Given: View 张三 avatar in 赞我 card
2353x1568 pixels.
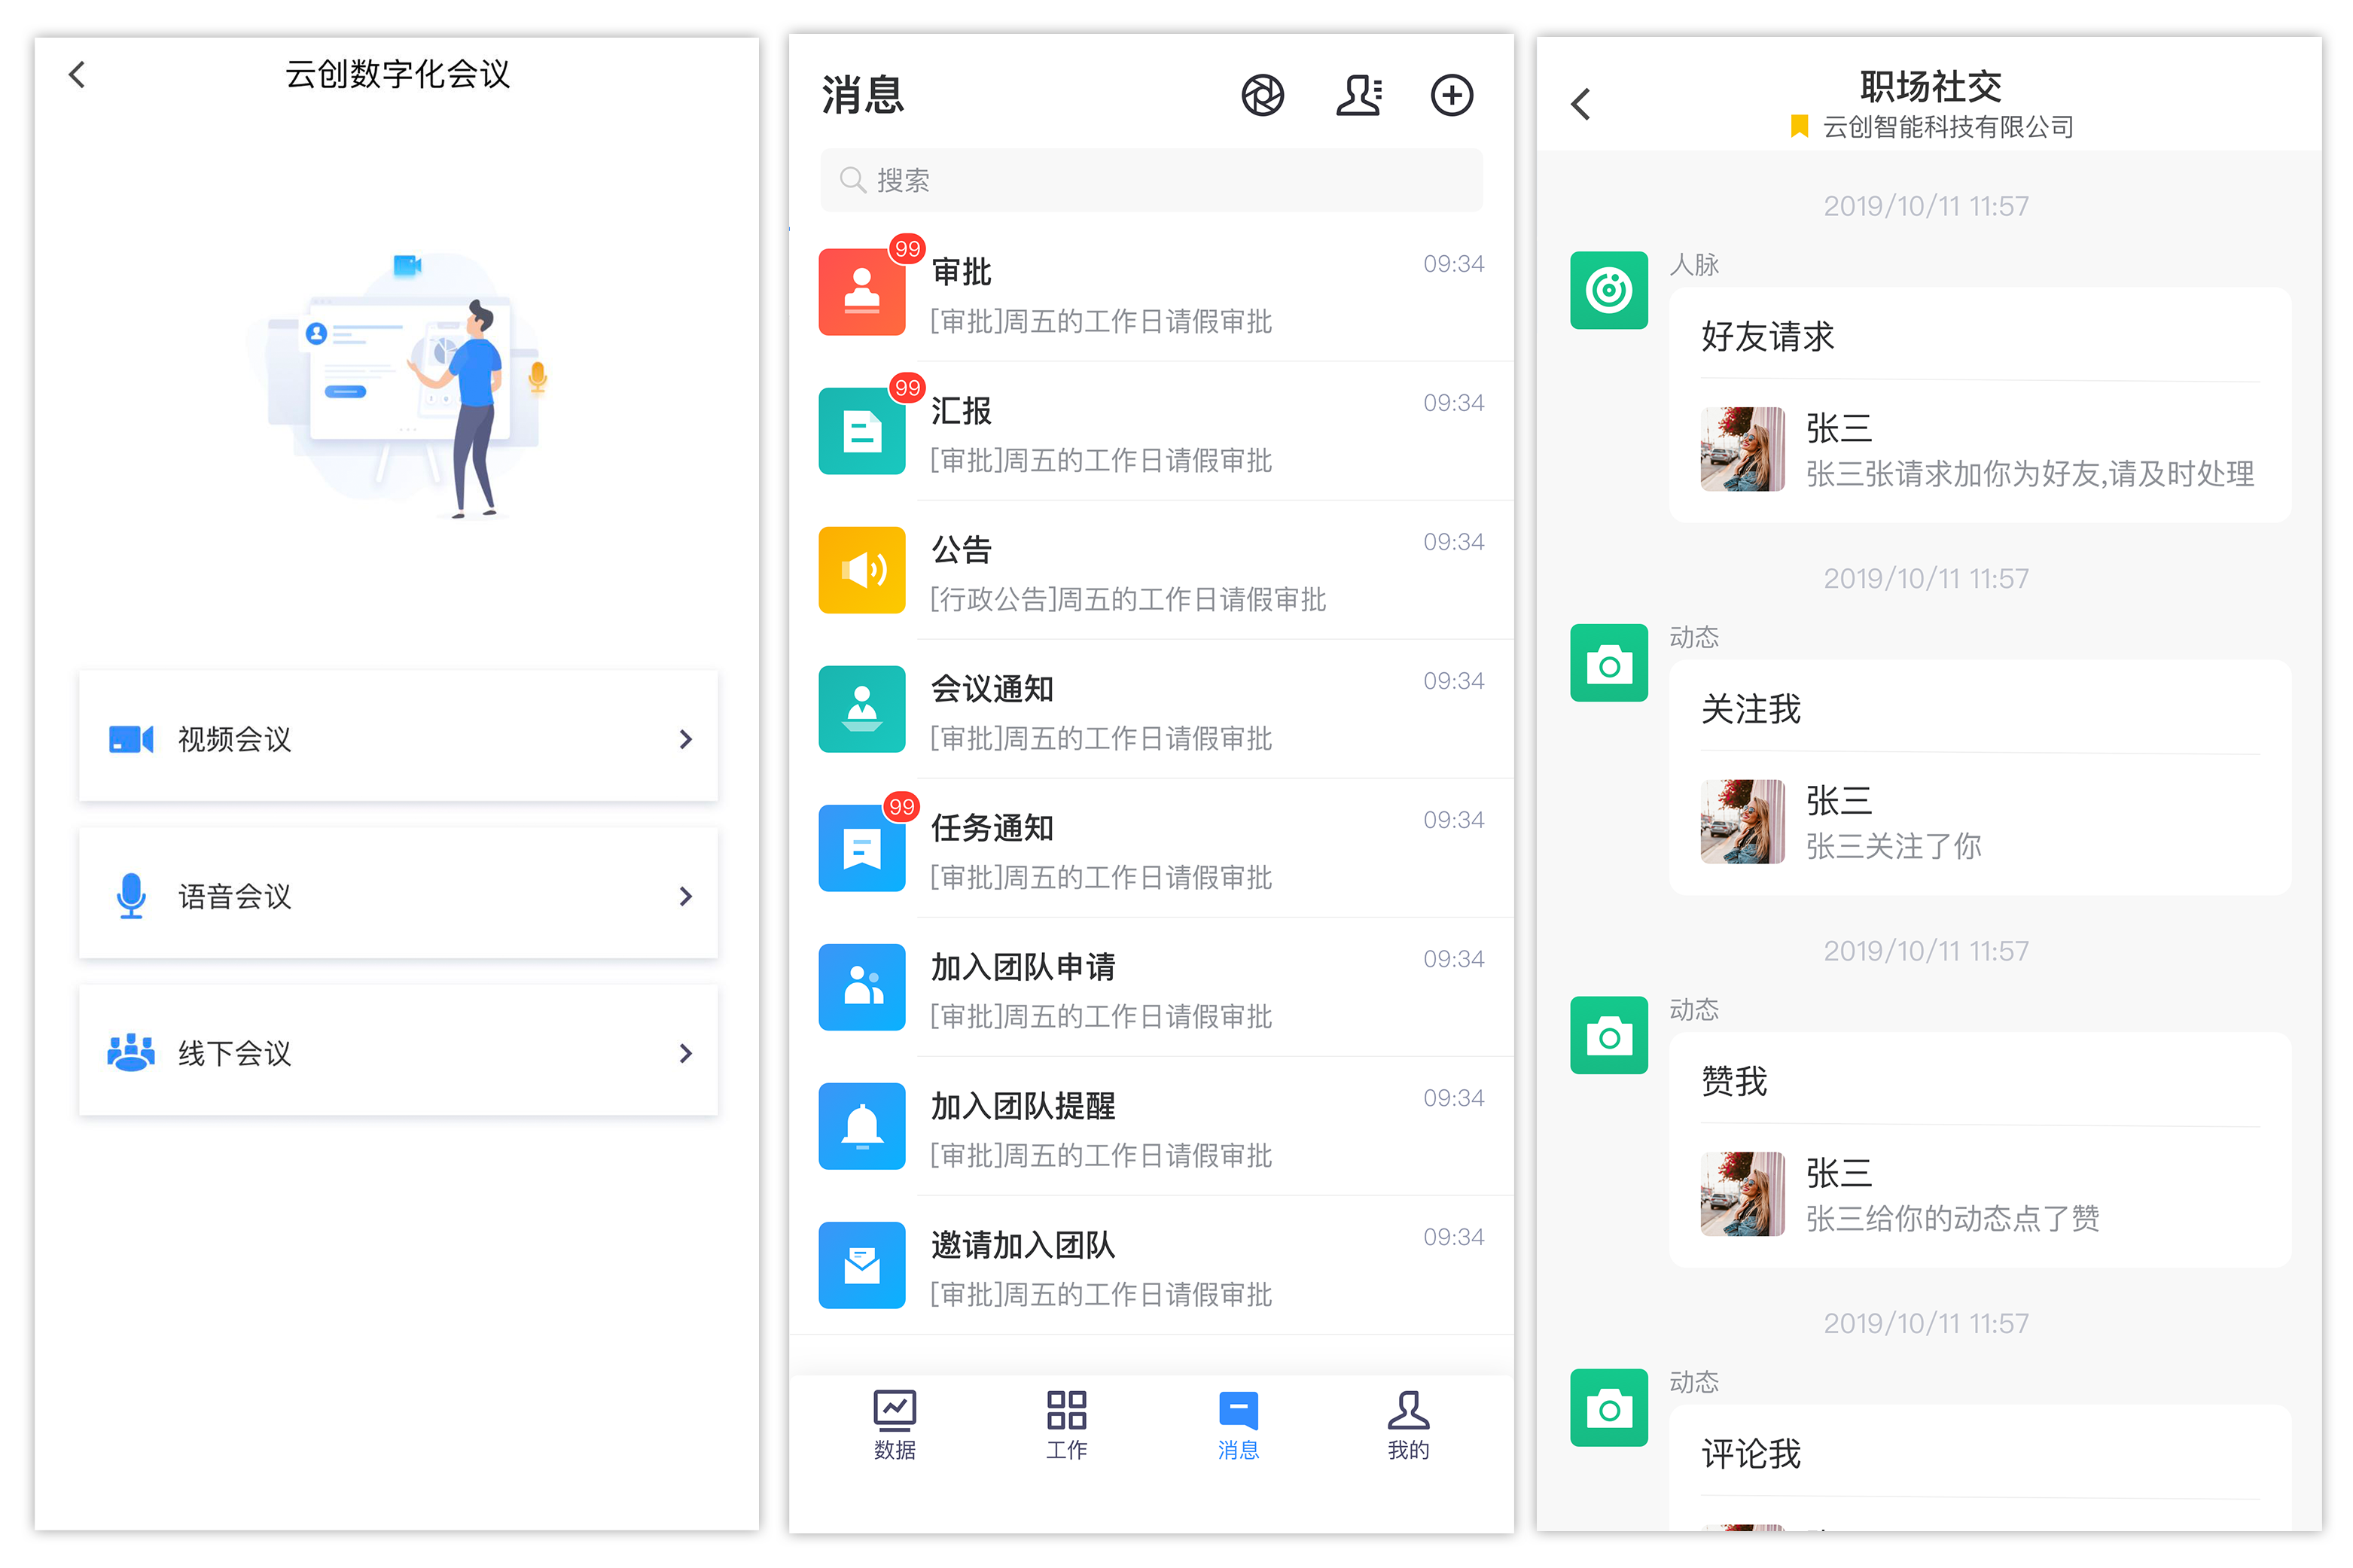Looking at the screenshot, I should point(1742,1194).
